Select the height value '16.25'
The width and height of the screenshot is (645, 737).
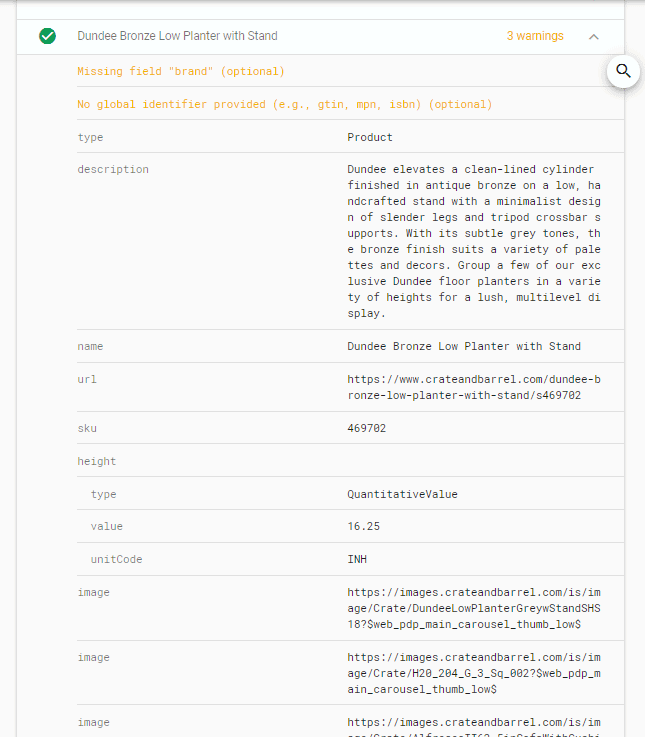point(363,526)
